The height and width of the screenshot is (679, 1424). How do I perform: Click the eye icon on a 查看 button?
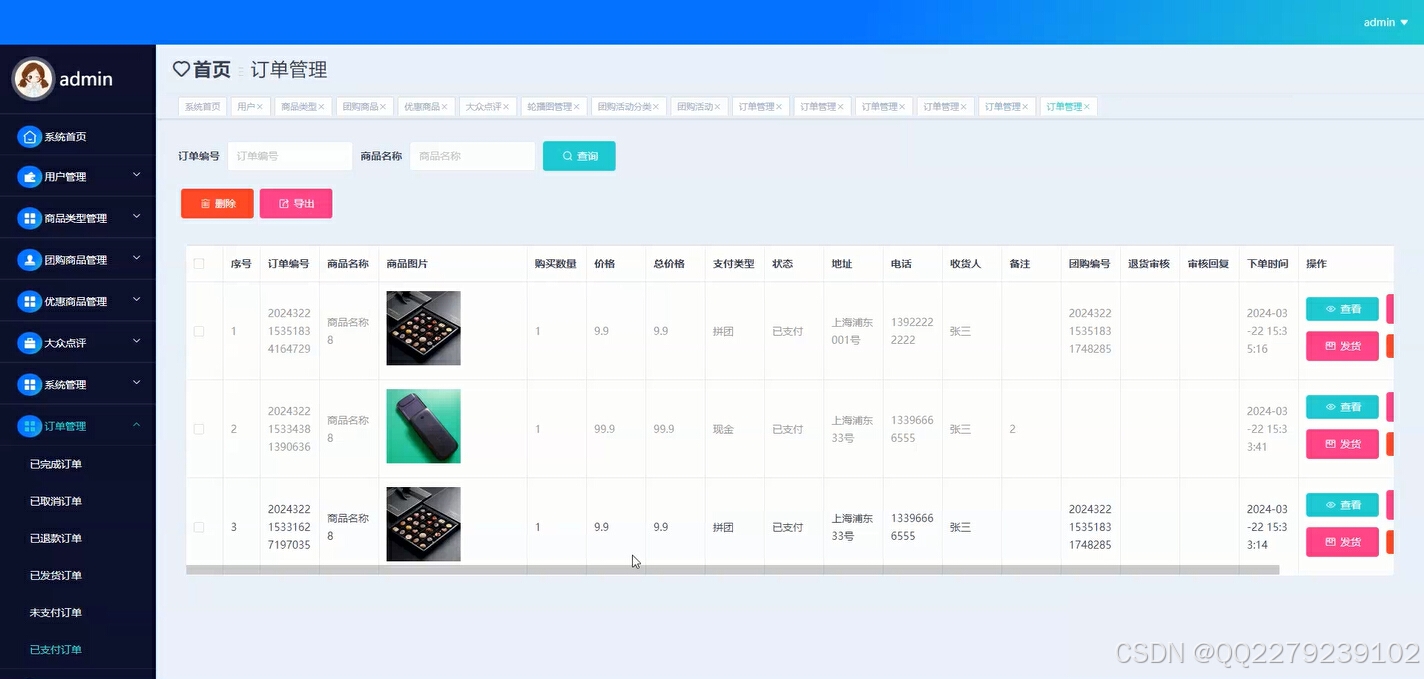point(1330,308)
